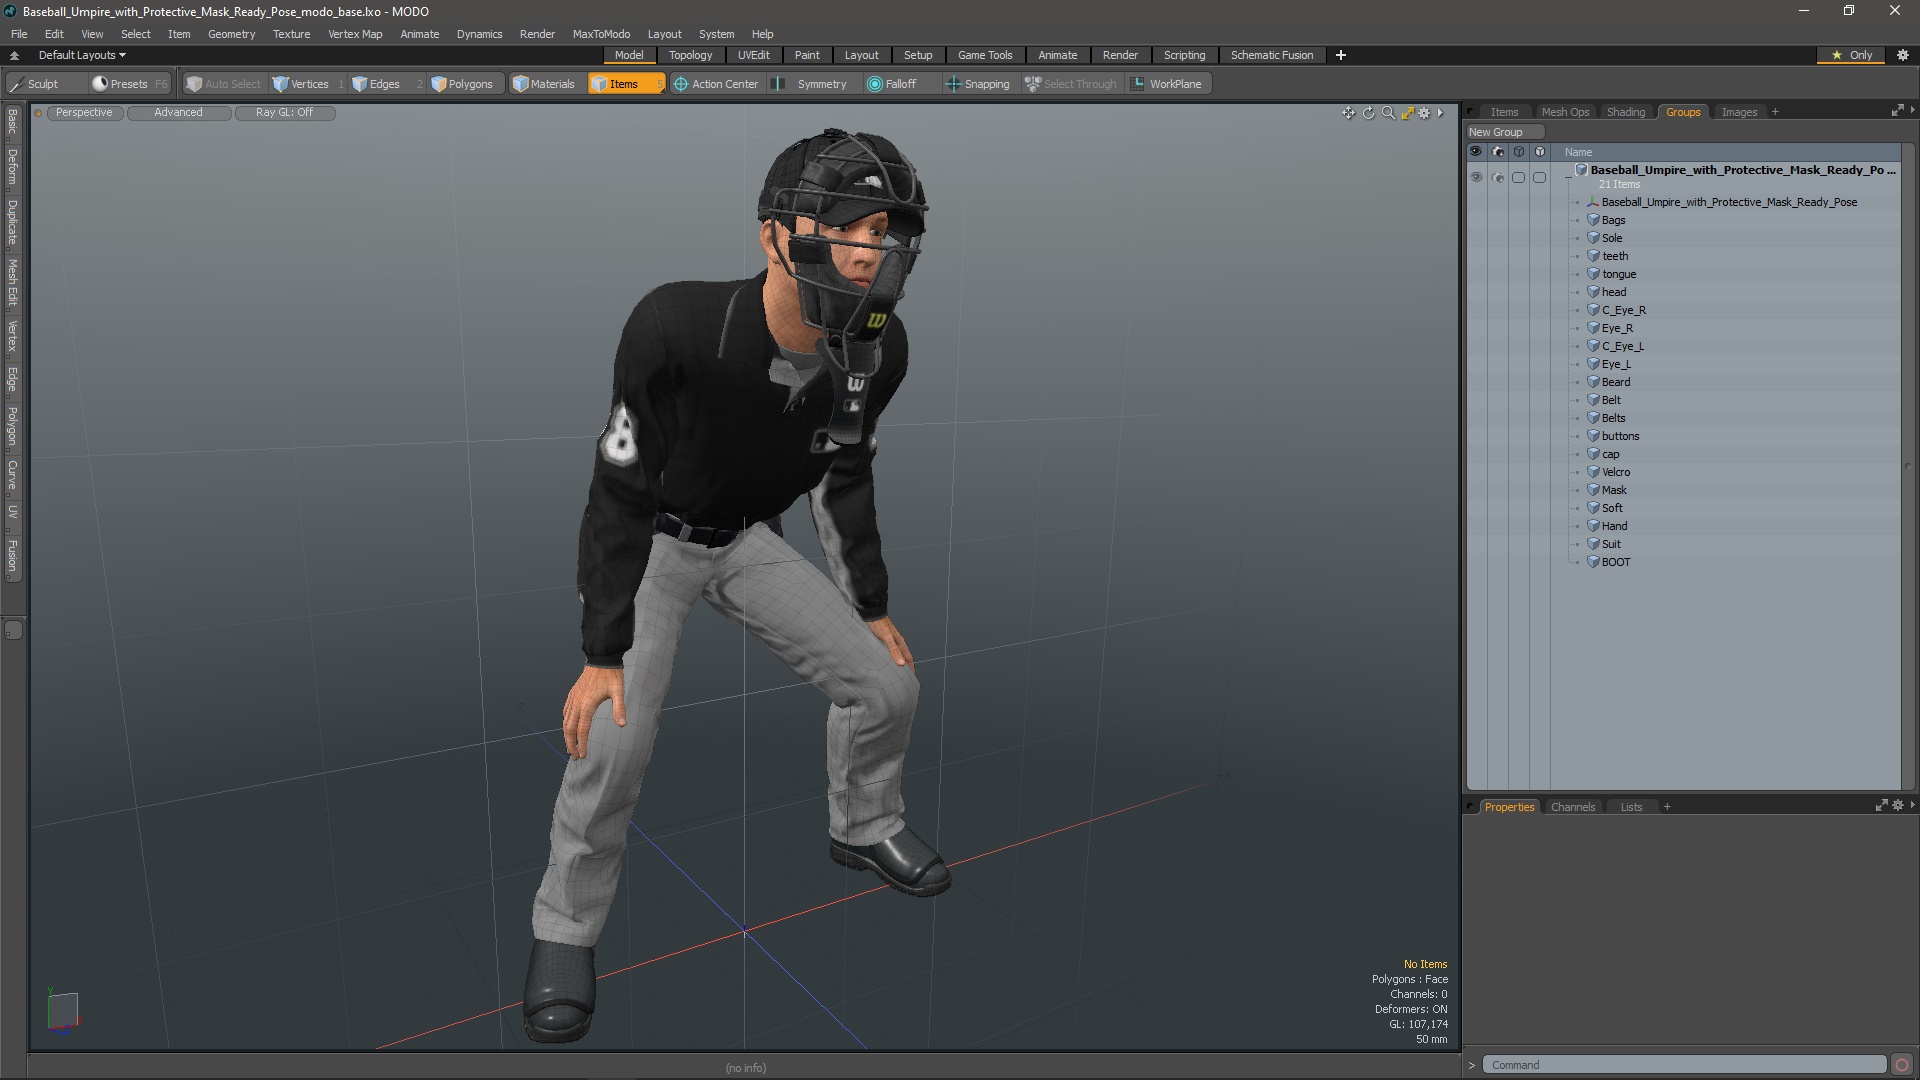This screenshot has width=1920, height=1080.
Task: Open the WorkPlane tool
Action: pos(1166,84)
